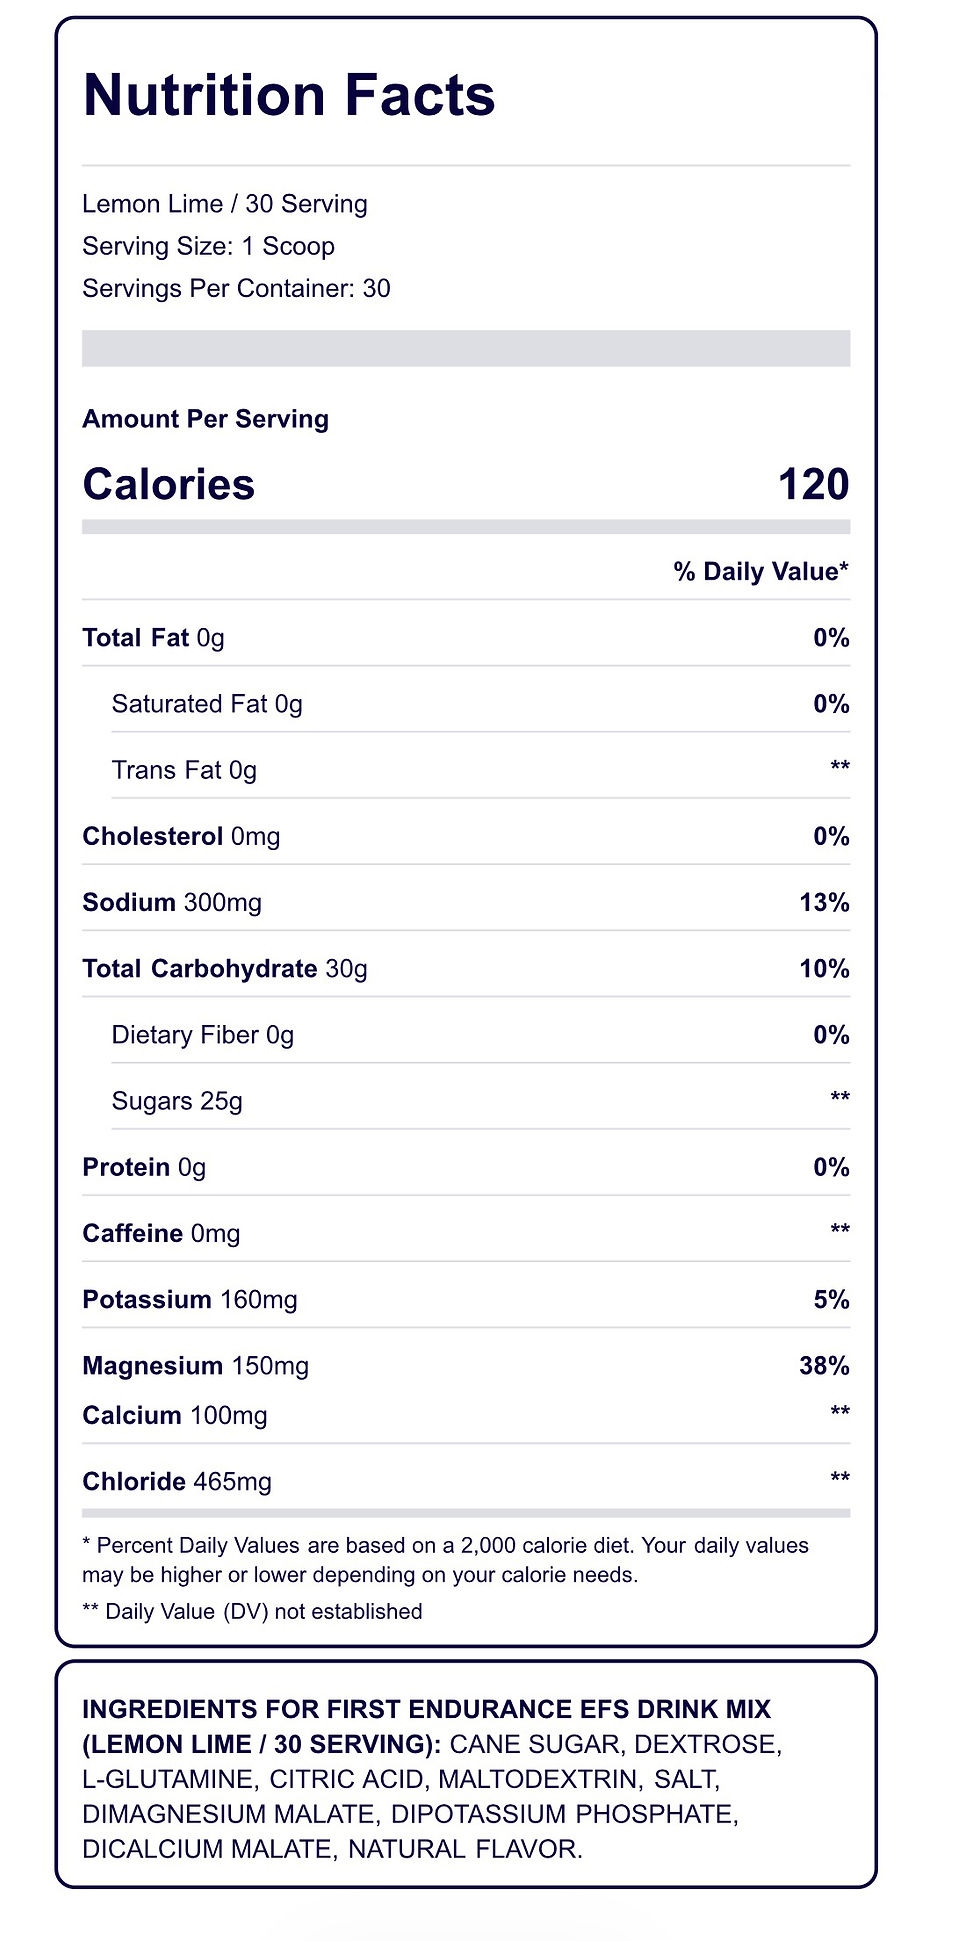Select Total Carbohydrate 30g row
Image resolution: width=980 pixels, height=1941 pixels.
(466, 968)
